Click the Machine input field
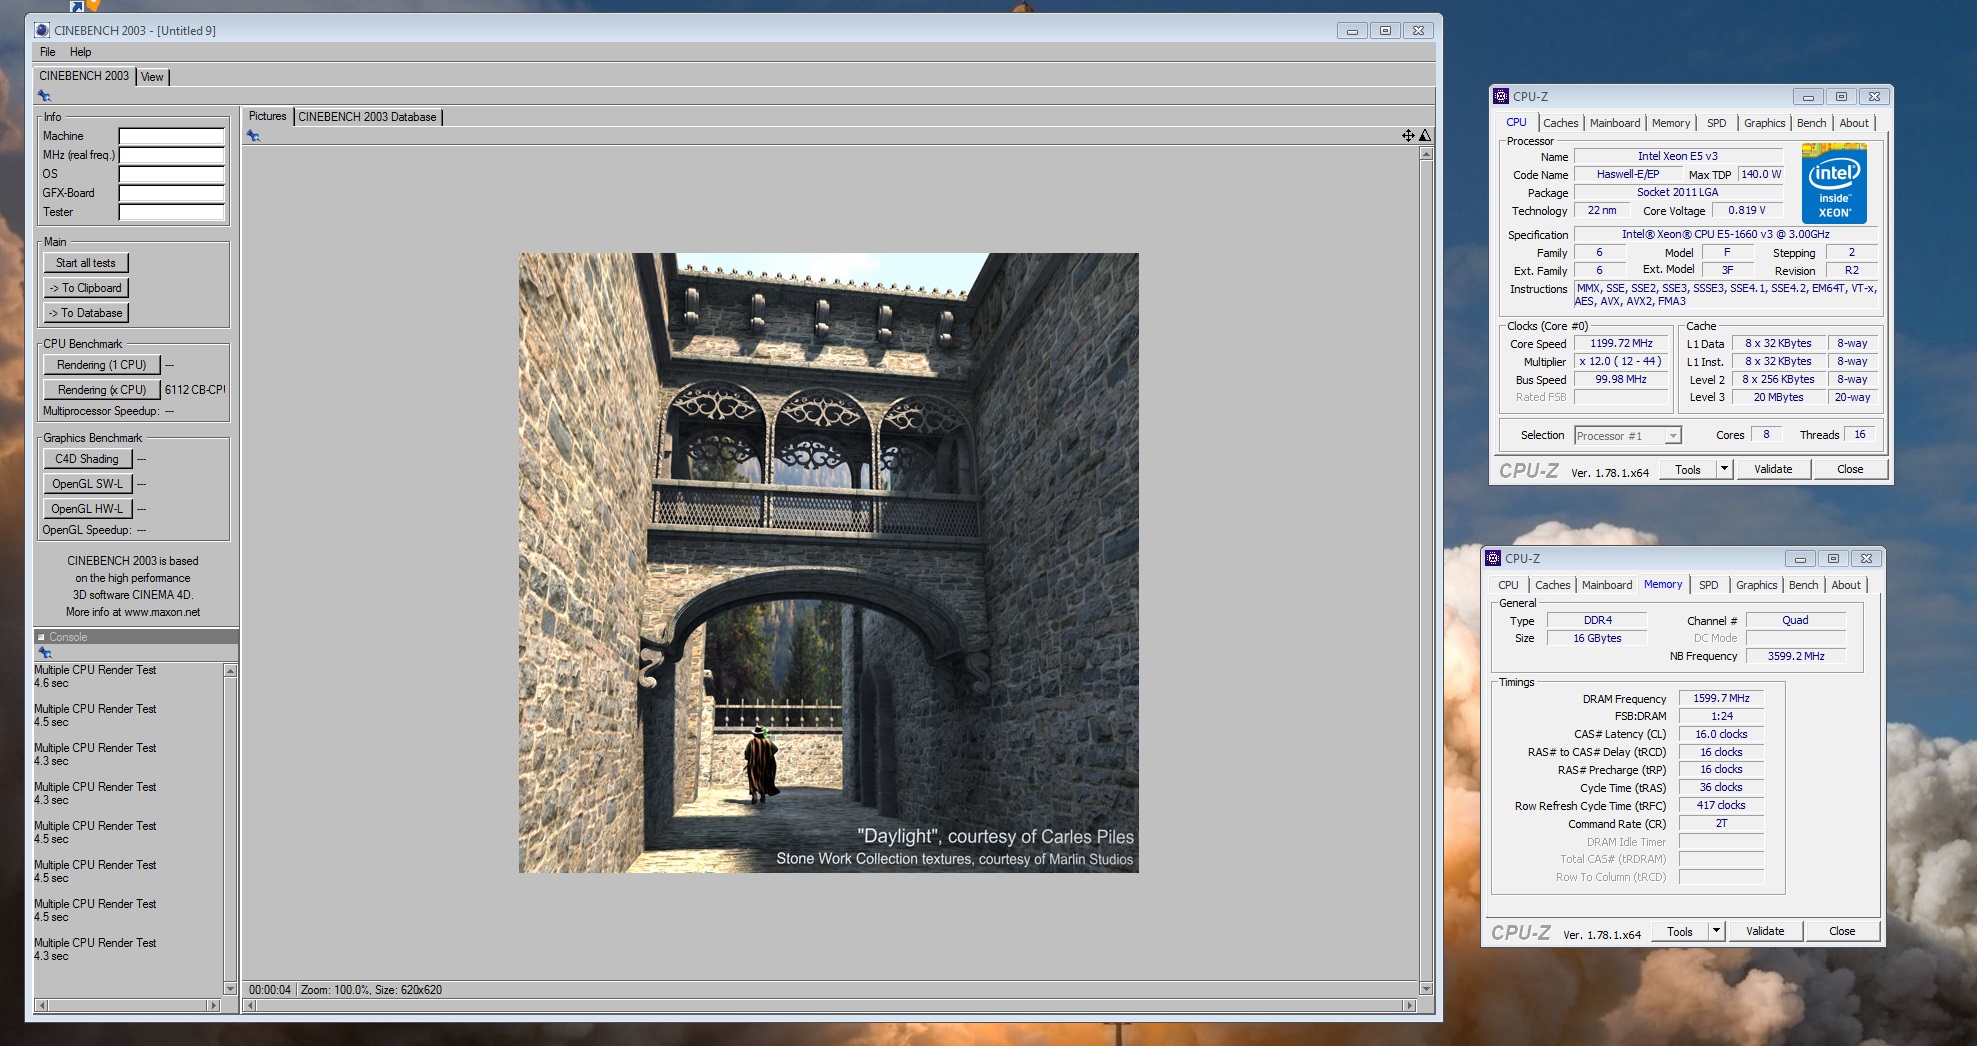The image size is (1977, 1046). click(x=171, y=136)
